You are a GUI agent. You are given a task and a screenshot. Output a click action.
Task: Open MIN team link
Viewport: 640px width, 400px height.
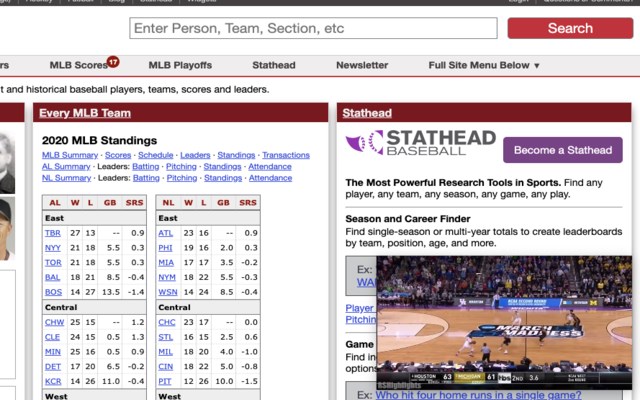[53, 352]
